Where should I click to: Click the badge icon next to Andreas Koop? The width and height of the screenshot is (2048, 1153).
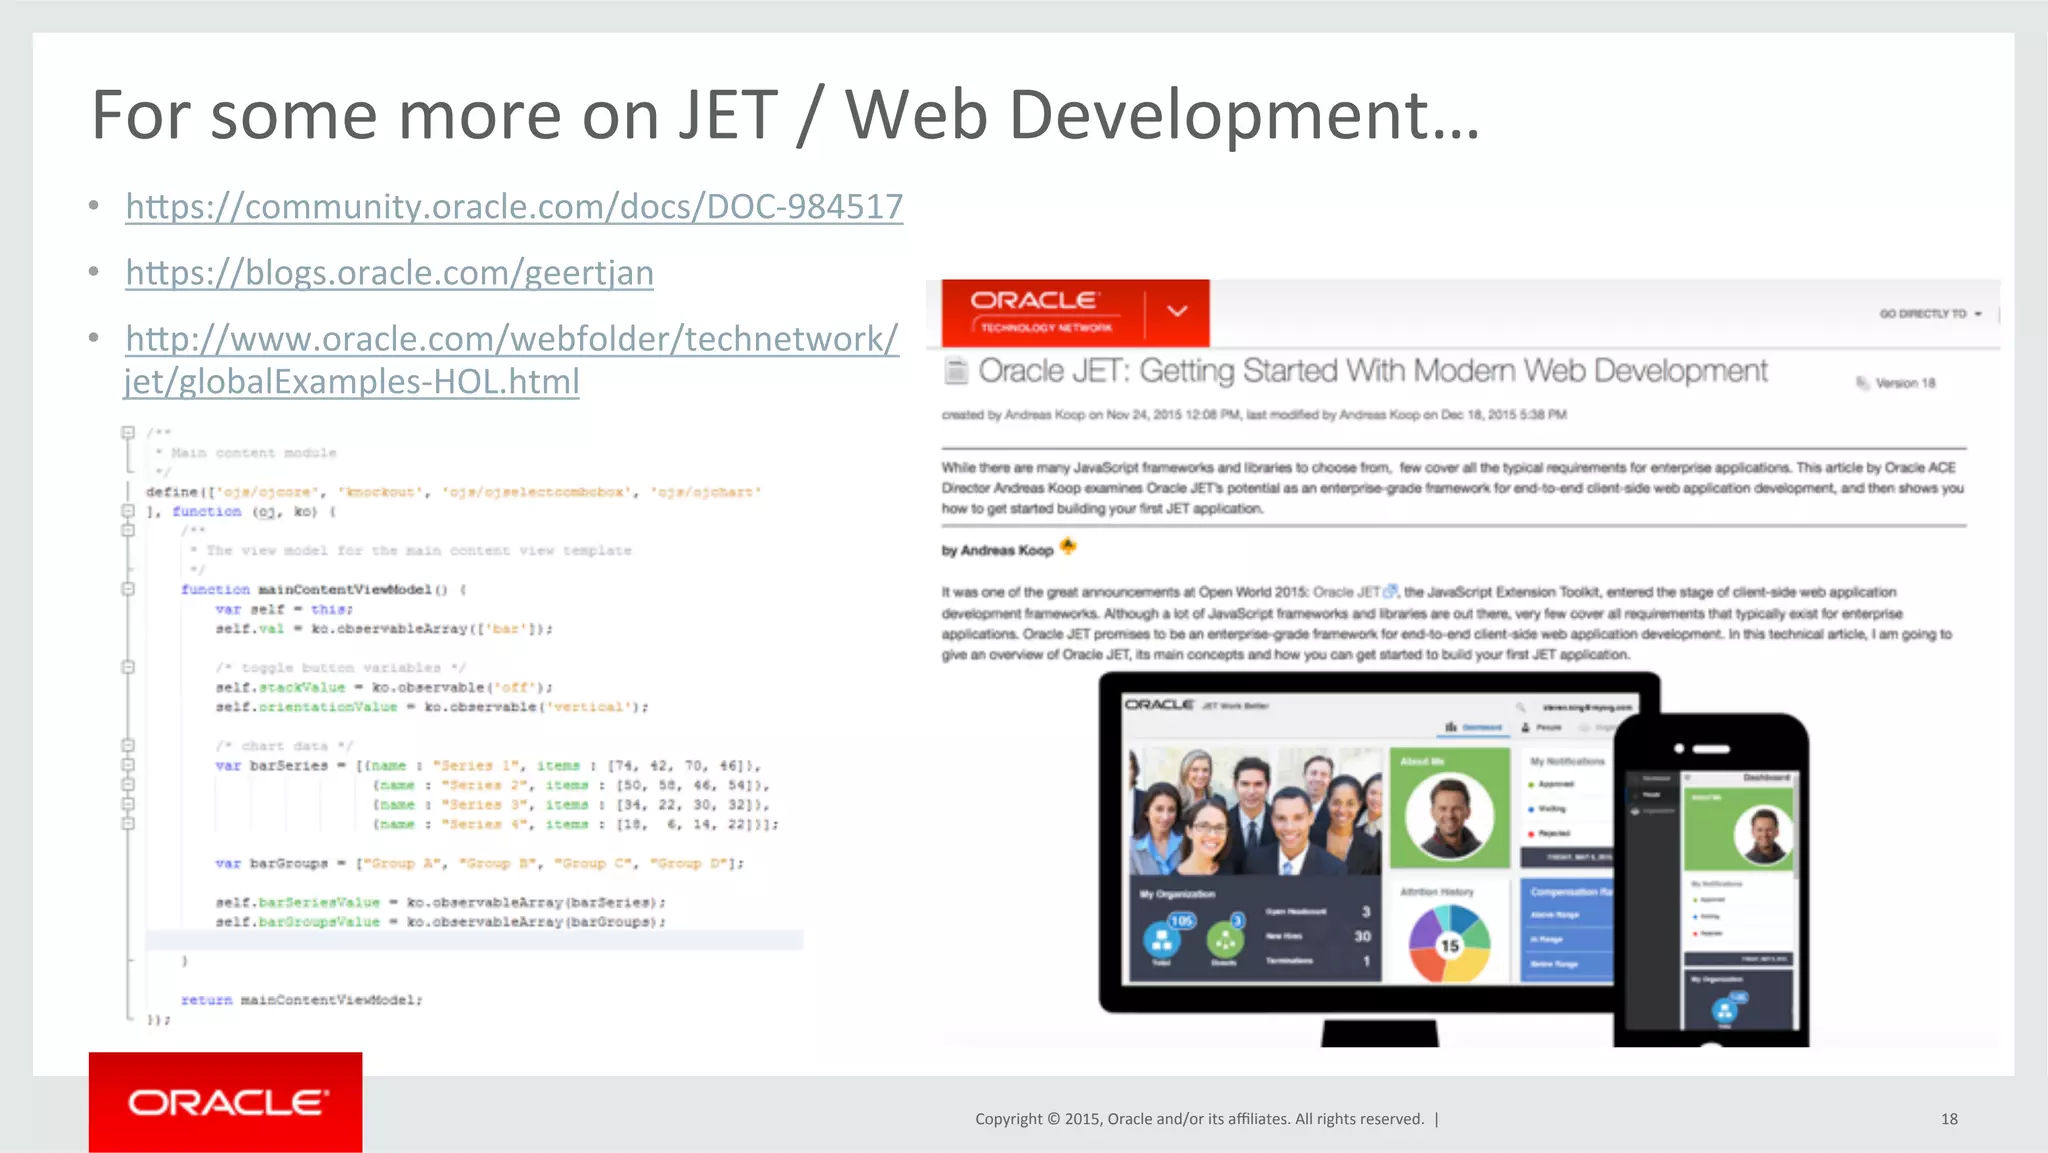point(1068,546)
